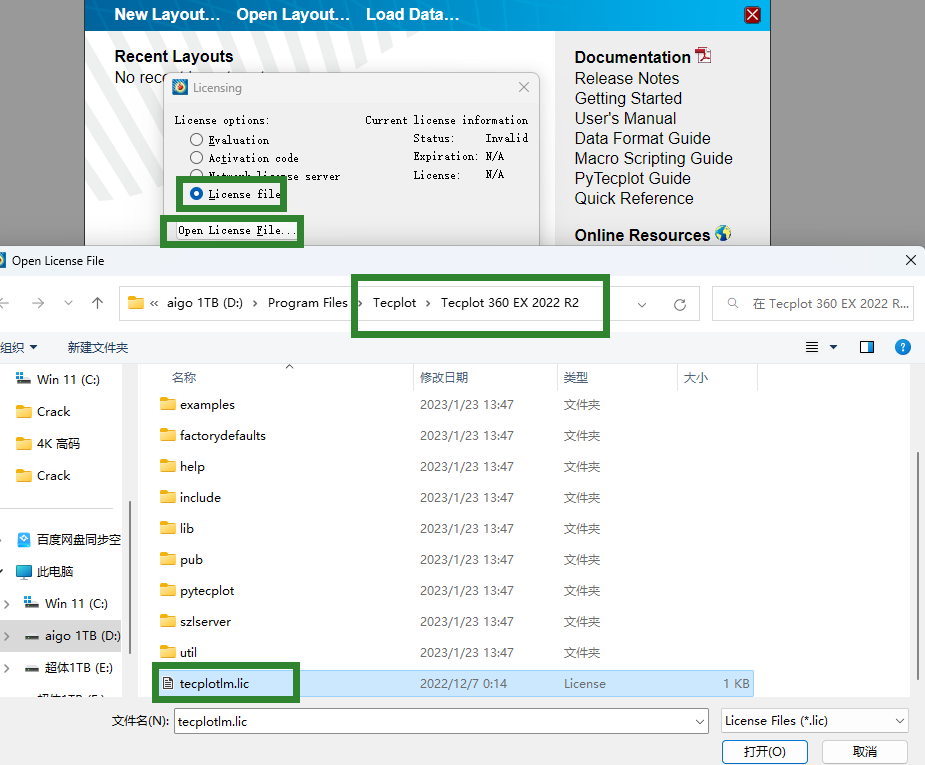925x765 pixels.
Task: Go forward in the file dialog navigation
Action: (x=38, y=303)
